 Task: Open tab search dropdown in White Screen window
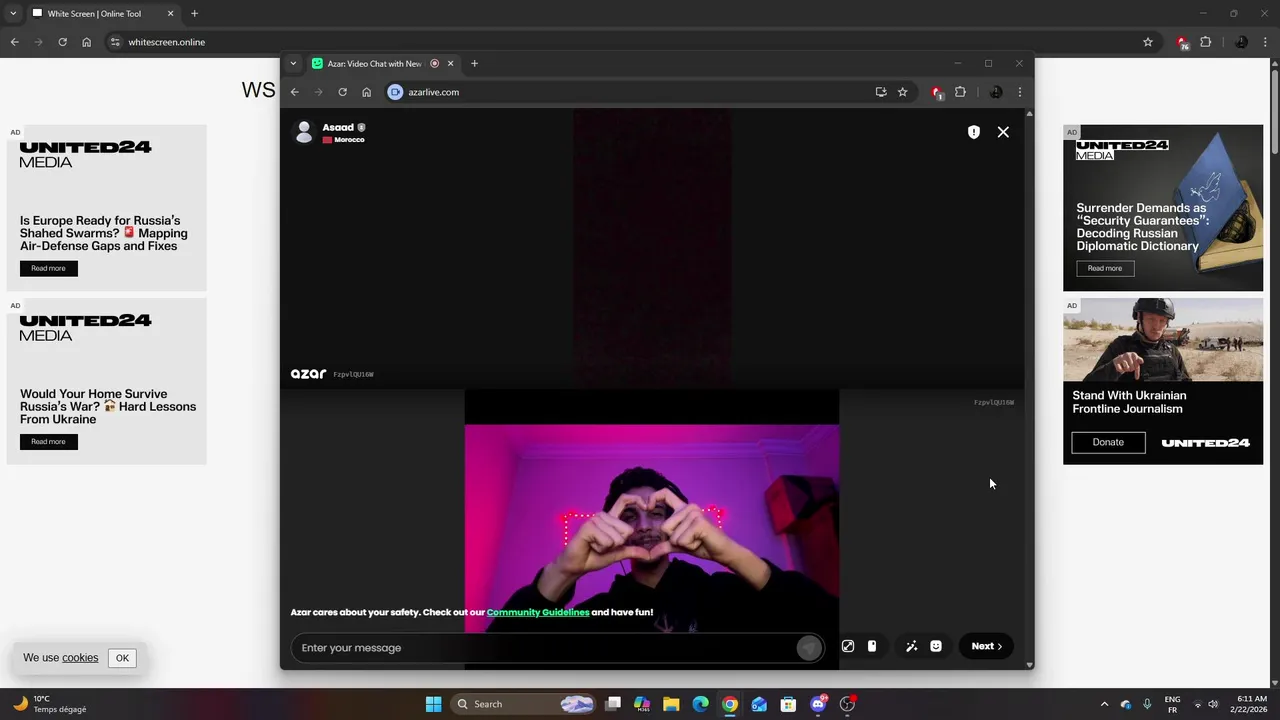point(13,14)
